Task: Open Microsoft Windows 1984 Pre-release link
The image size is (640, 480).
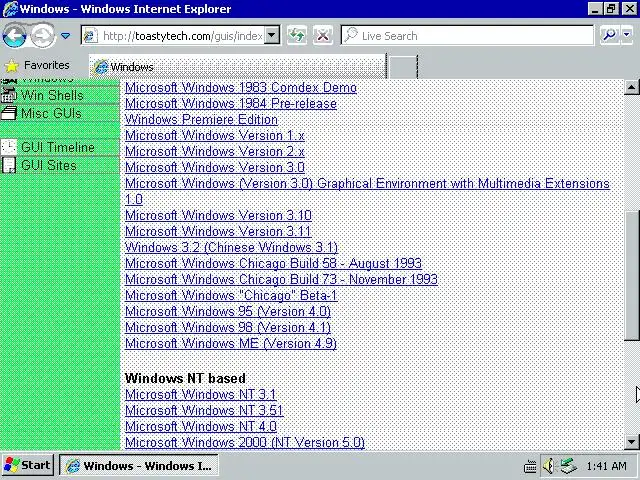Action: (x=231, y=104)
